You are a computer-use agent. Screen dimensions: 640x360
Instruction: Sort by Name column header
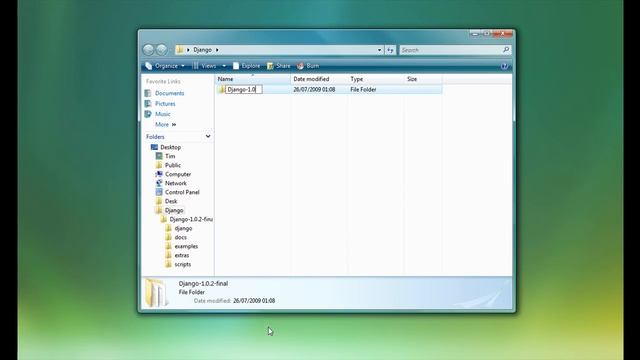coord(253,79)
